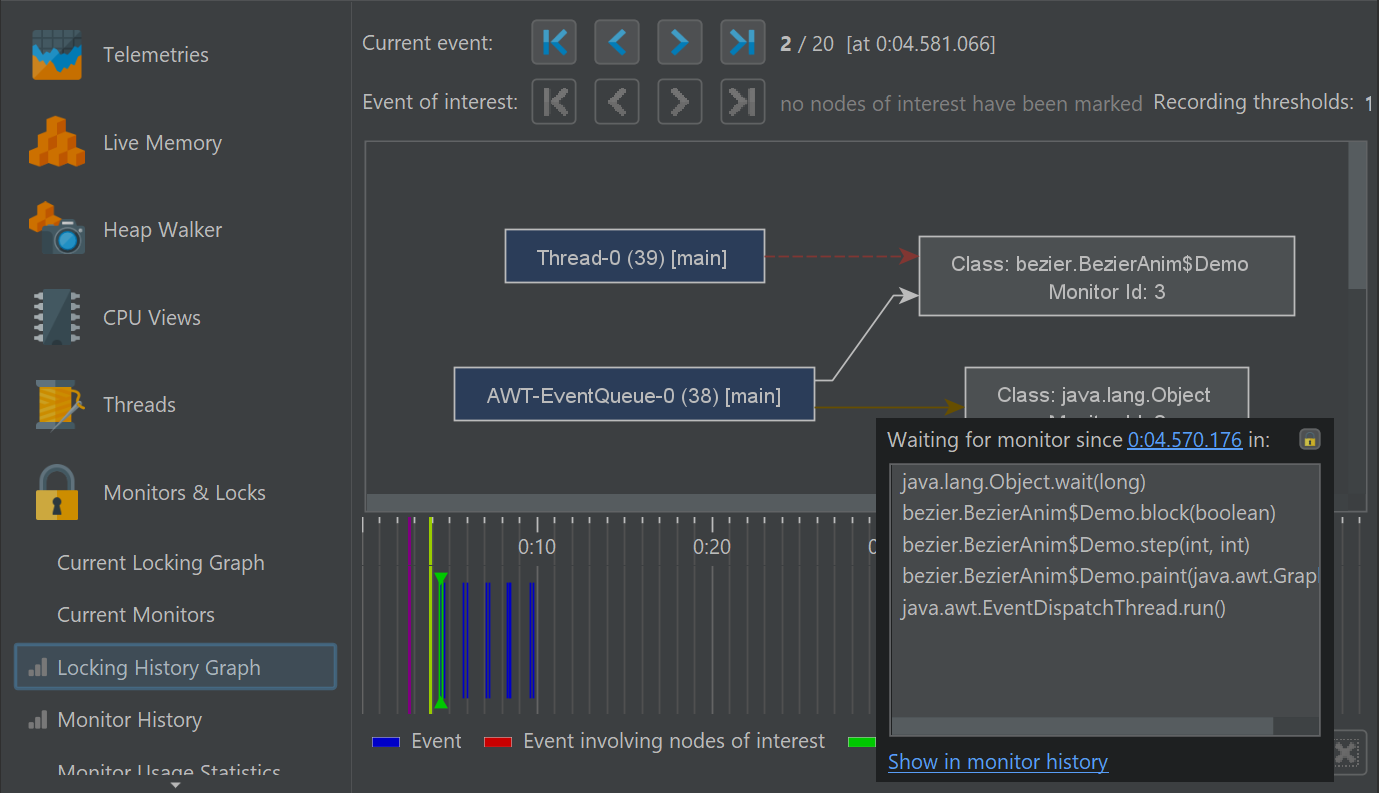Click the 2 / 20 event counter

point(807,43)
